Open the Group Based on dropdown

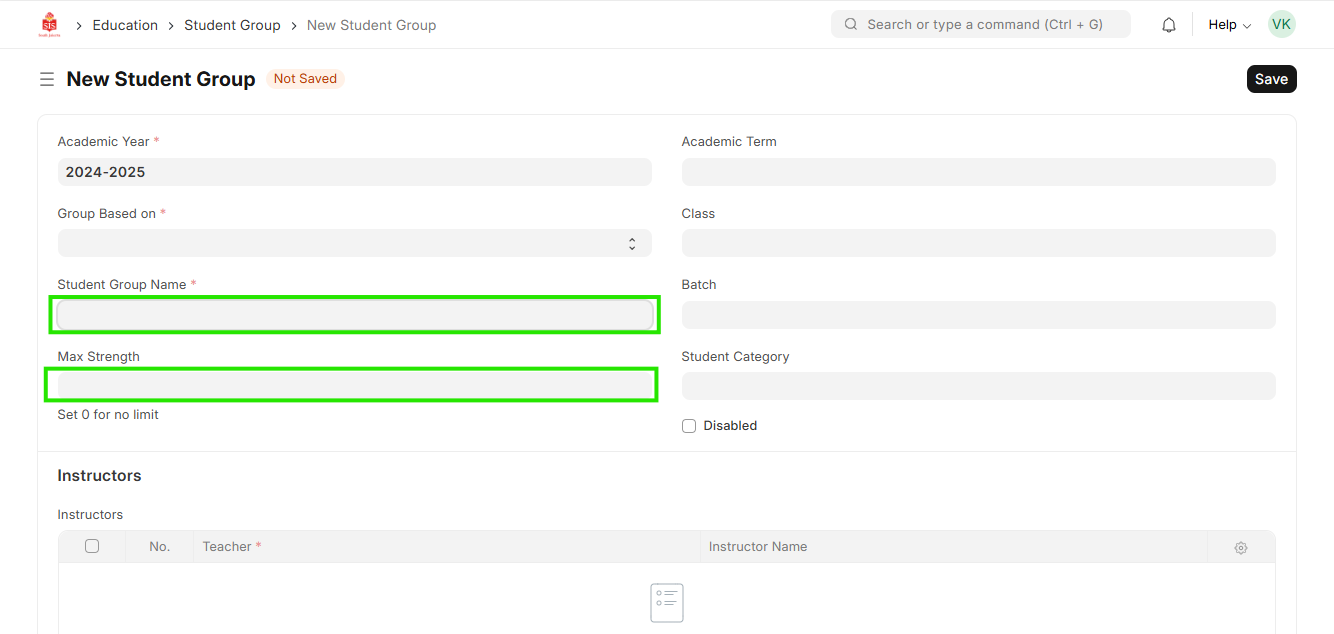pyautogui.click(x=354, y=243)
